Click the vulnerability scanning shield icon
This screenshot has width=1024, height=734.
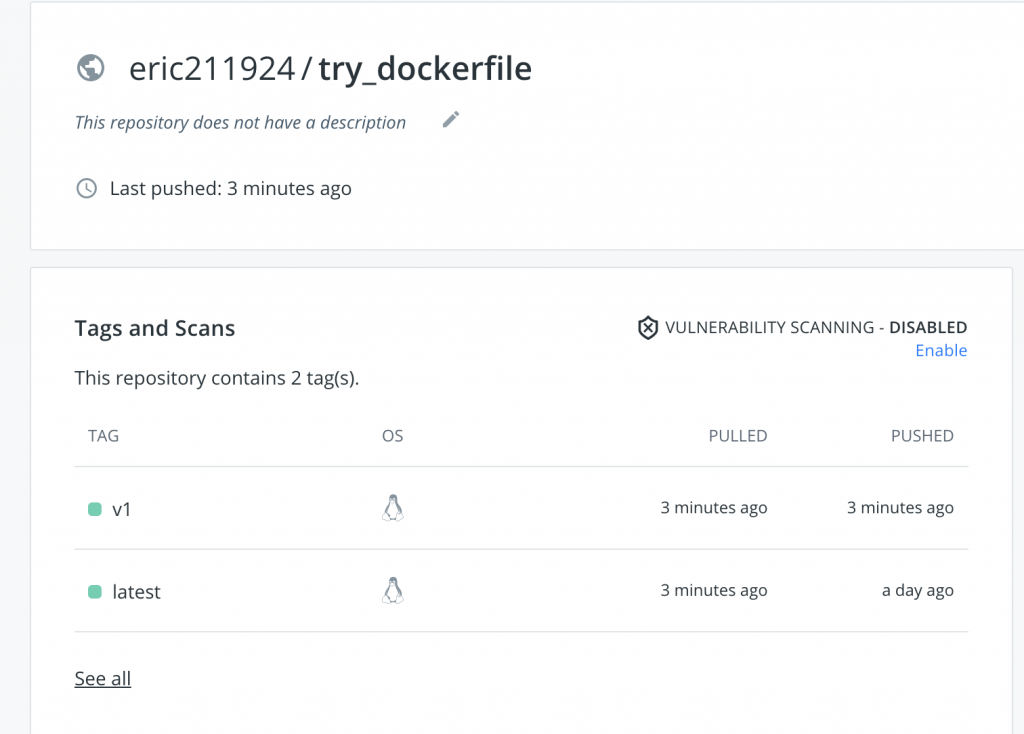click(x=648, y=327)
